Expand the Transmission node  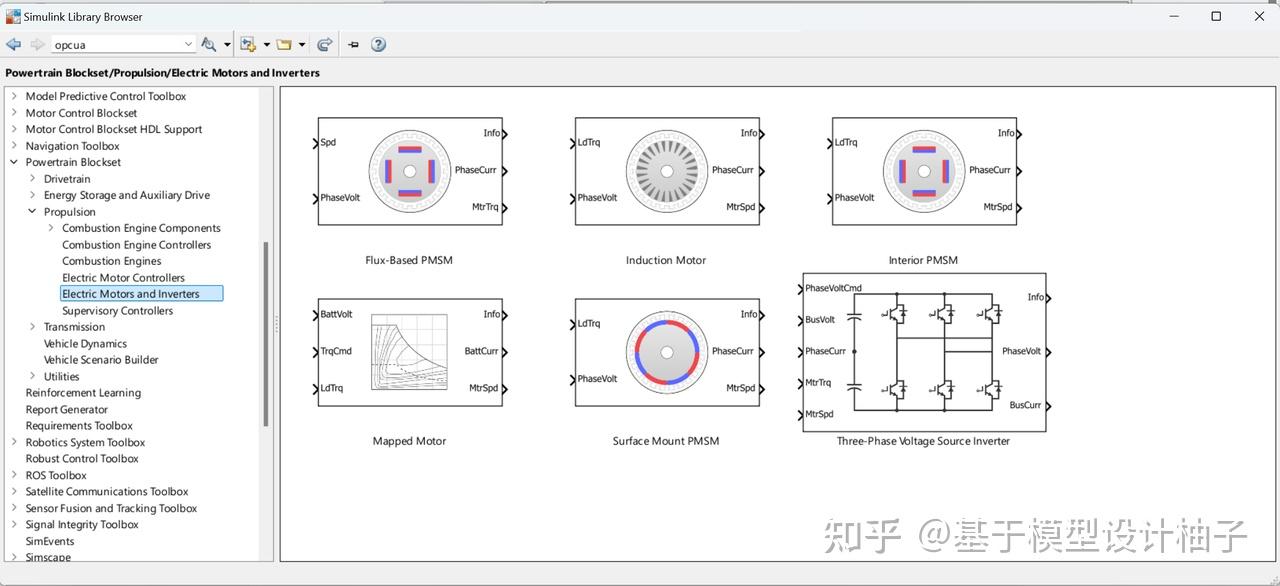[32, 327]
